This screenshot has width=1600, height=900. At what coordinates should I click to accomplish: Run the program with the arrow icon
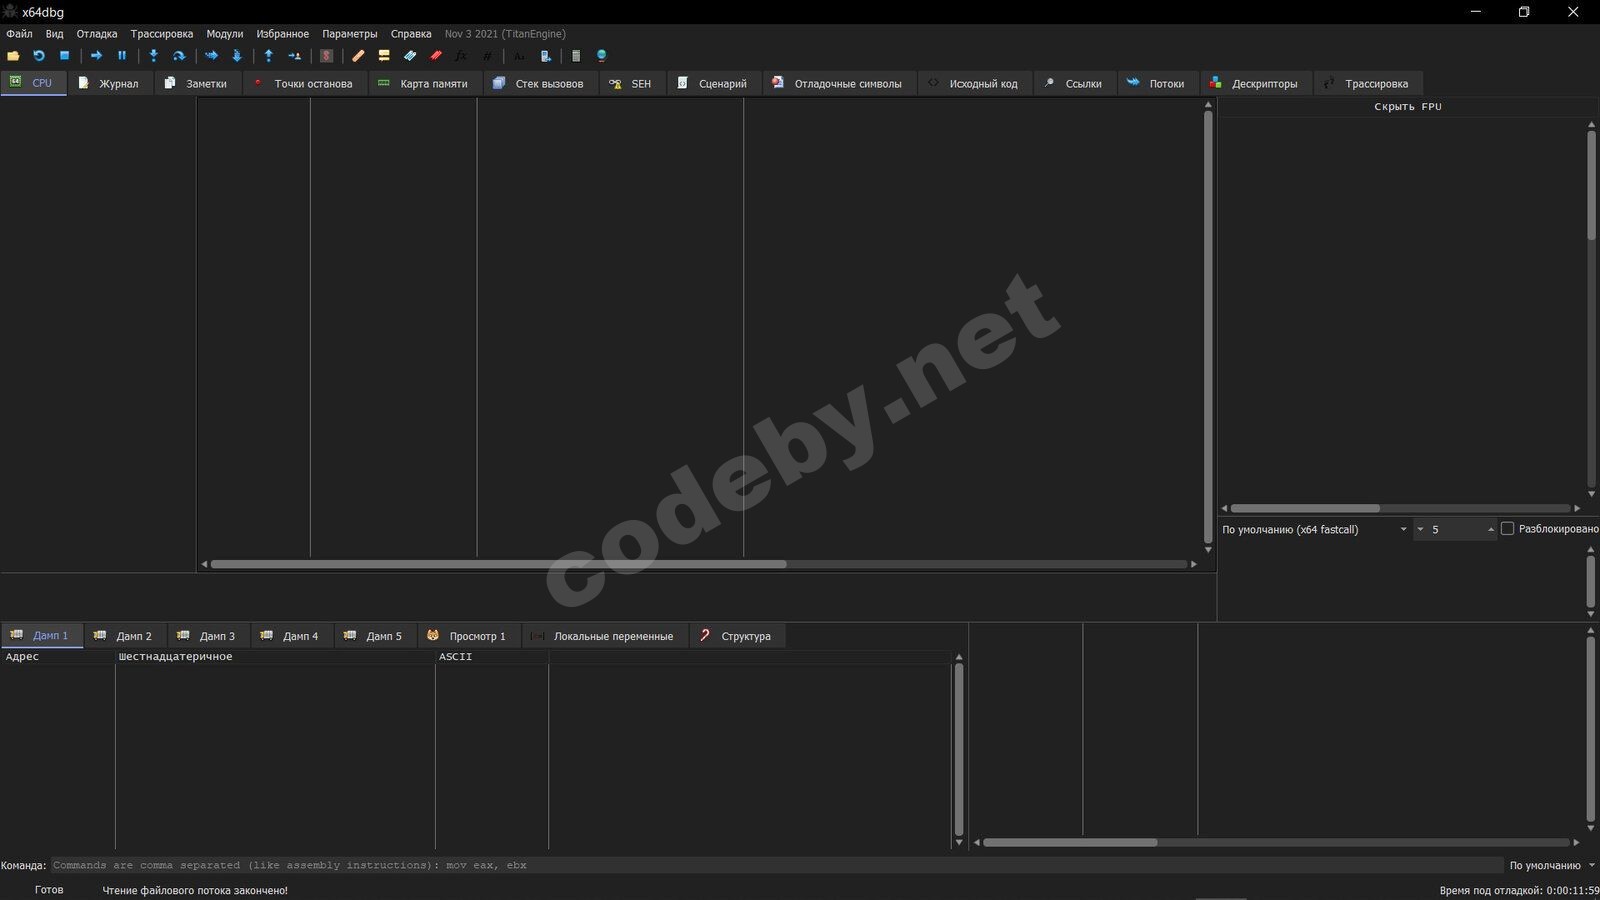coord(96,56)
